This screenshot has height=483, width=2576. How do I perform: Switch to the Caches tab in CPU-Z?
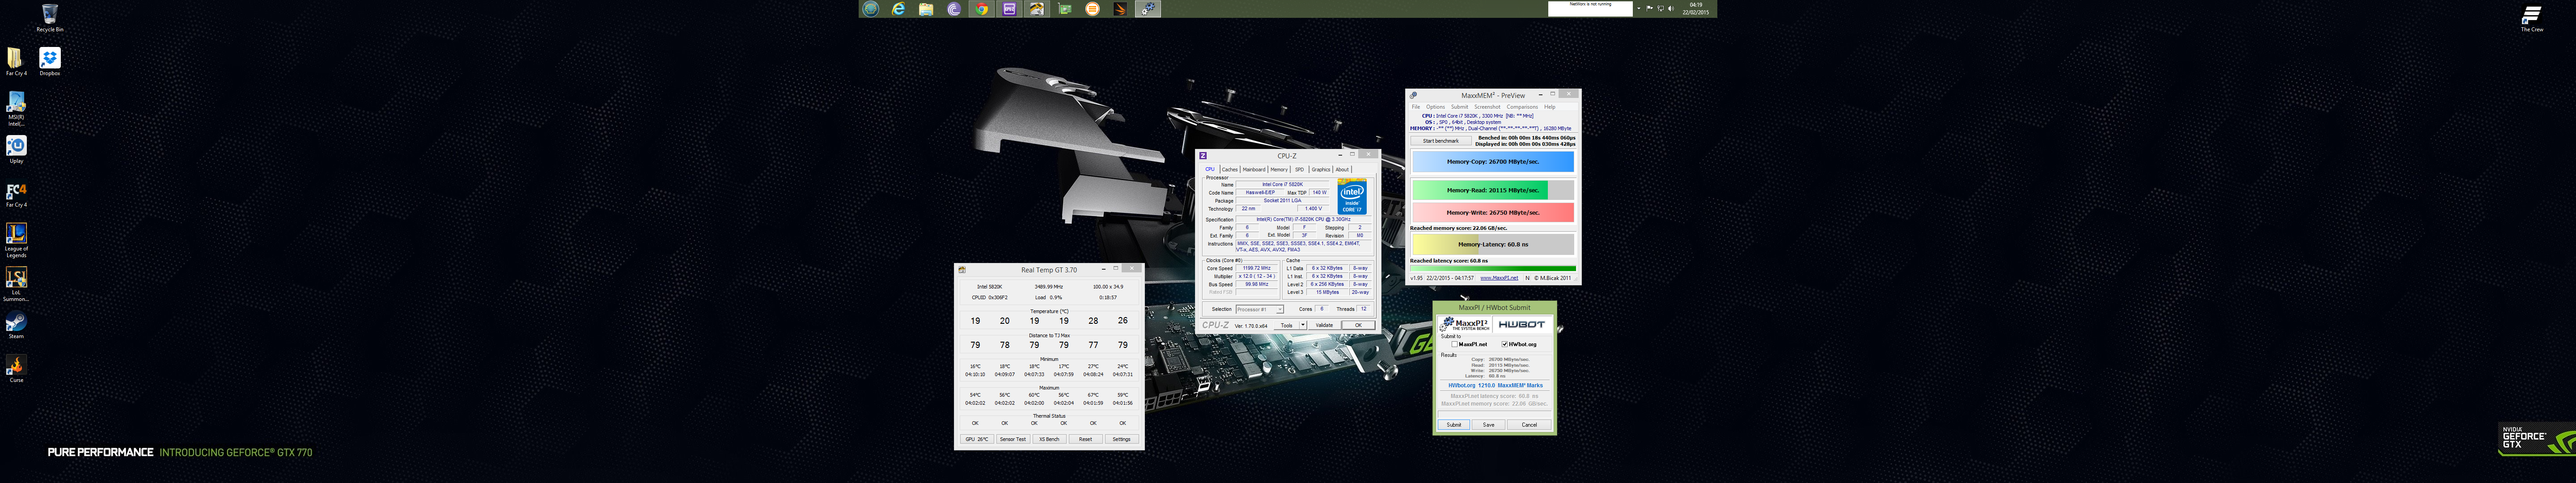1230,169
